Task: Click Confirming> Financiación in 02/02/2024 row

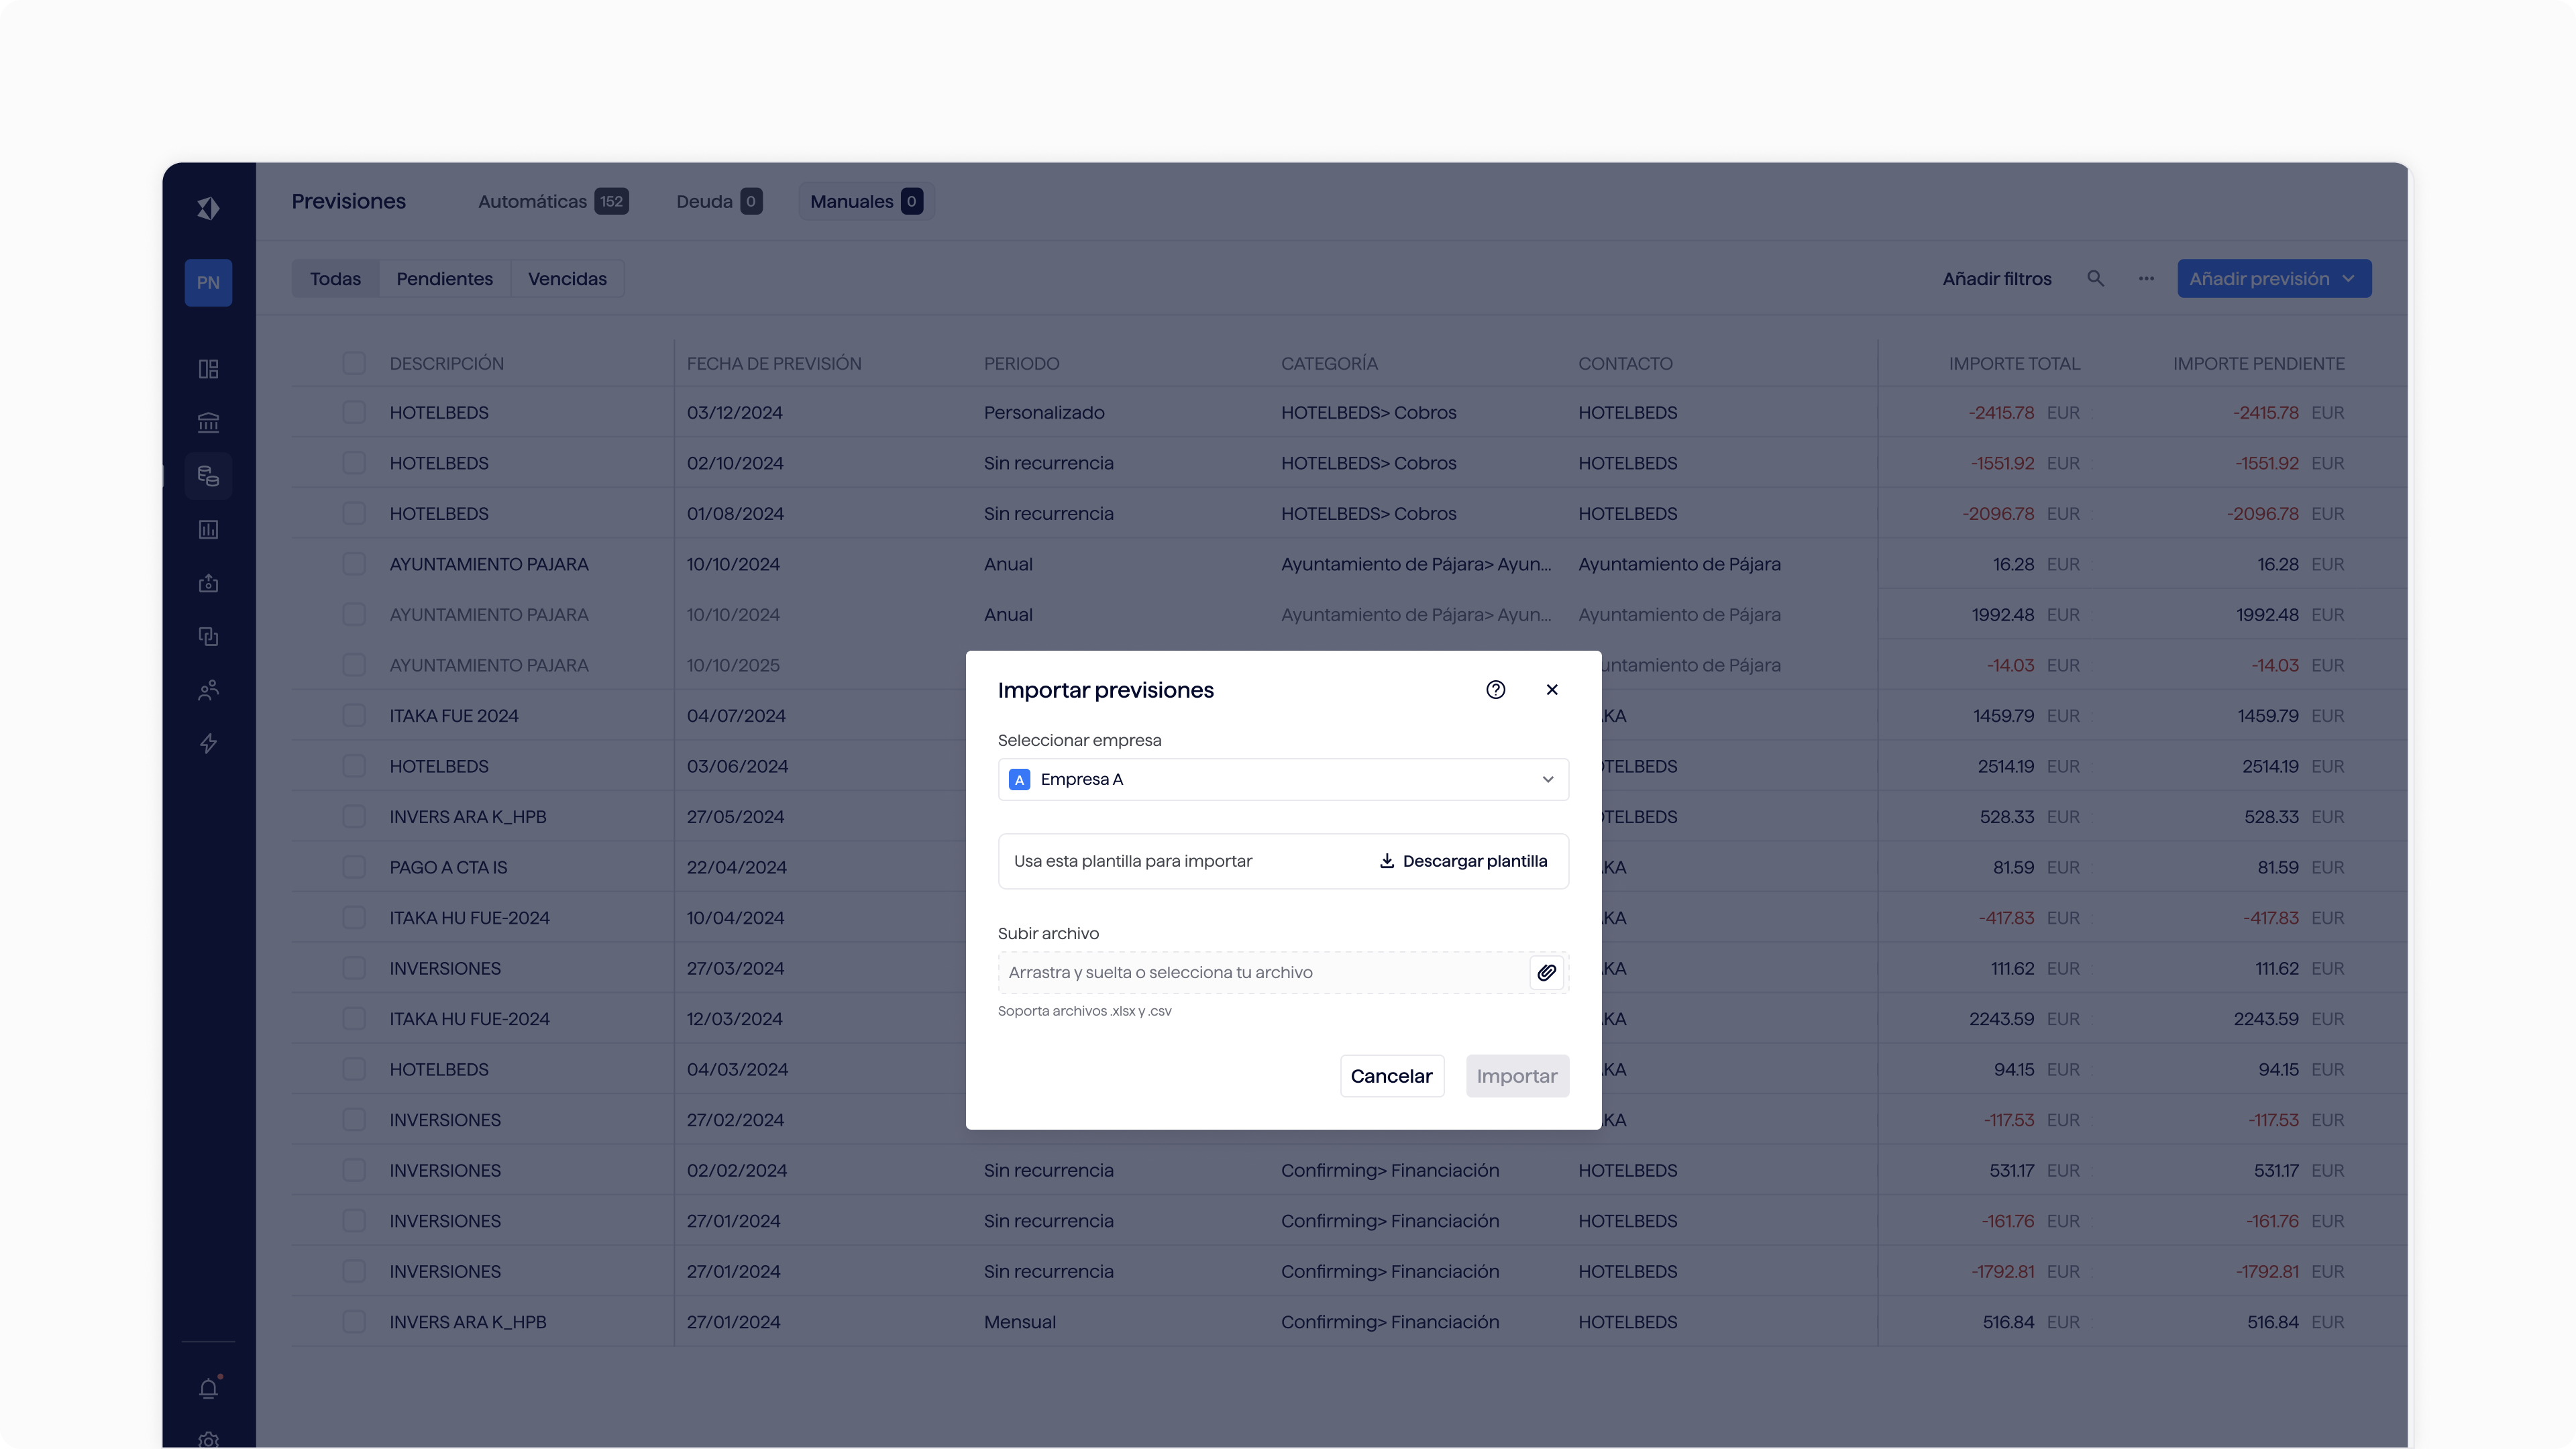Action: click(x=1390, y=1171)
